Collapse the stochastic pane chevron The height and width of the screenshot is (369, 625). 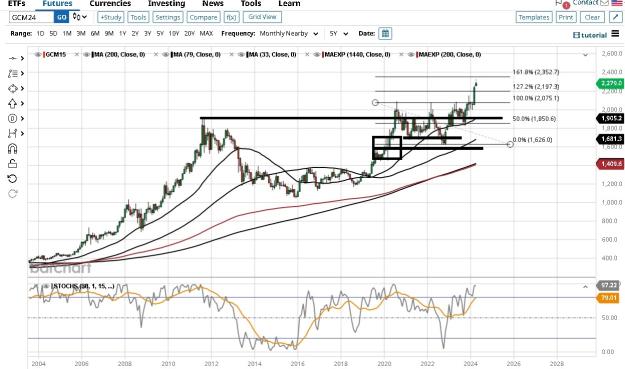585,287
